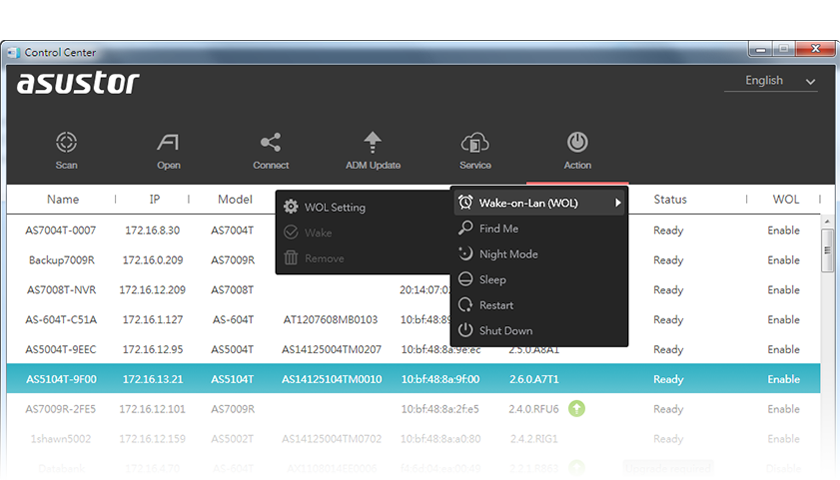Select the Backup7009R device name

[x=62, y=260]
